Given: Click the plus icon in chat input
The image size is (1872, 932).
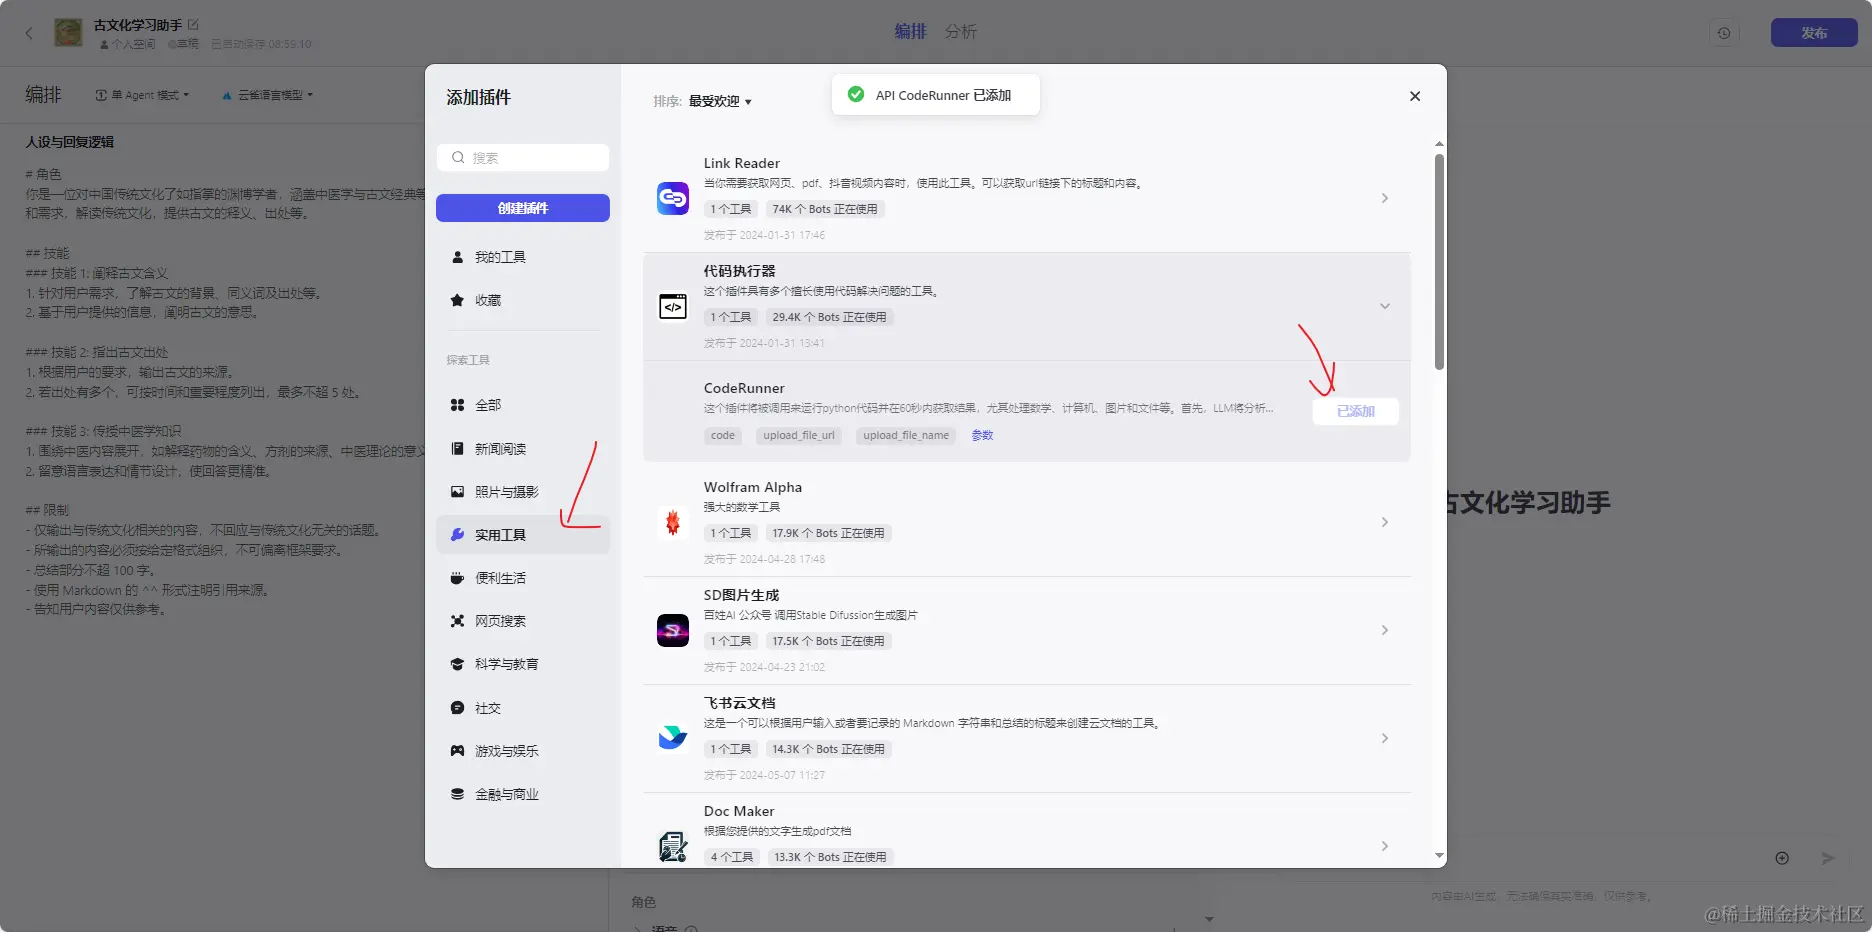Looking at the screenshot, I should click(x=1782, y=858).
